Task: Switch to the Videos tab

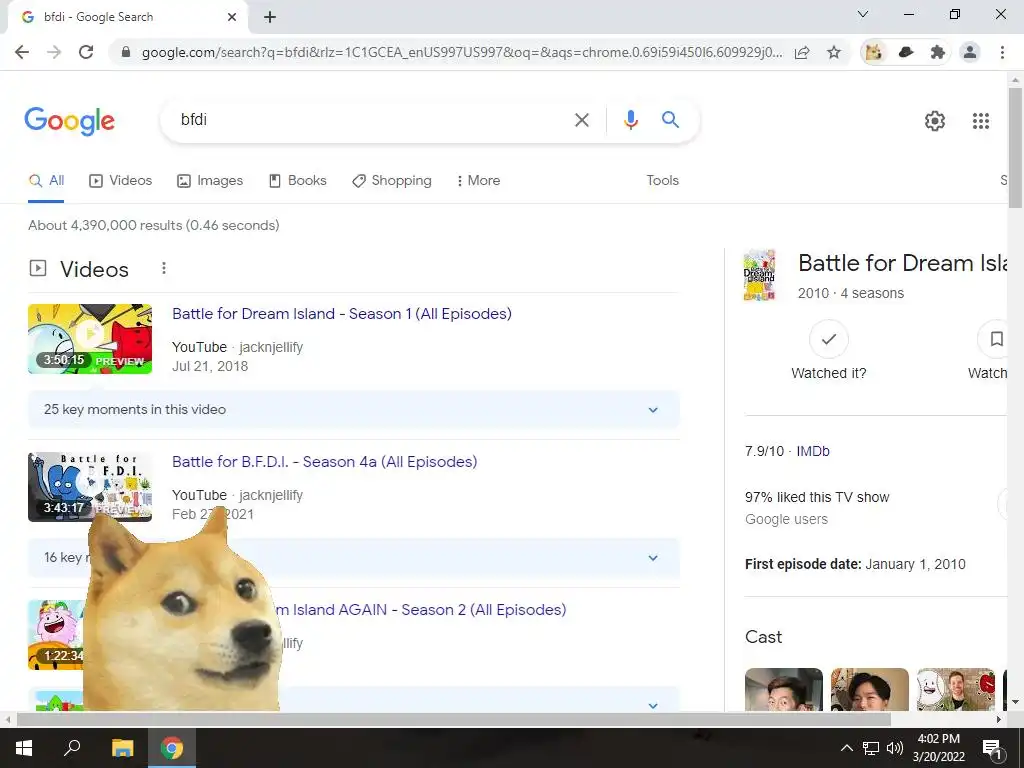Action: (x=121, y=180)
